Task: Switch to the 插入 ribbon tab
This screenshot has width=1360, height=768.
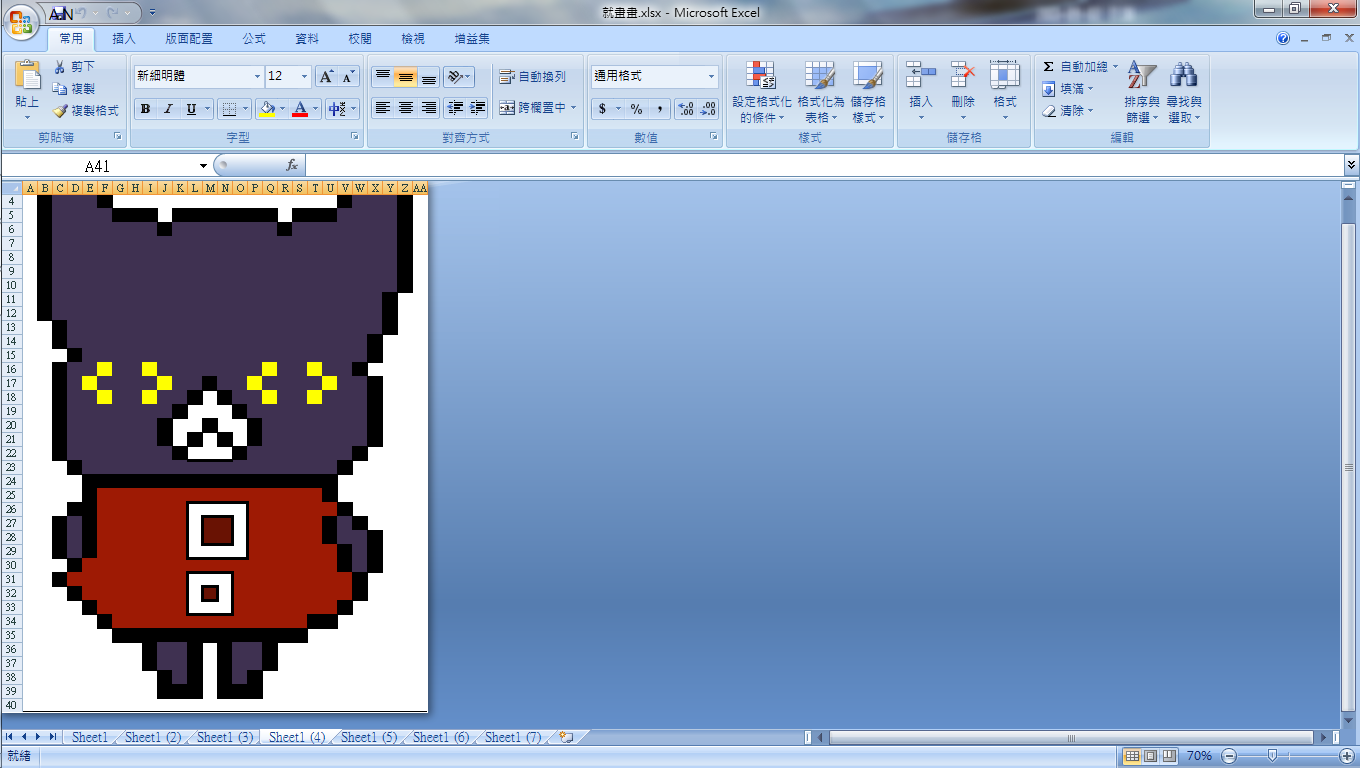Action: (124, 39)
